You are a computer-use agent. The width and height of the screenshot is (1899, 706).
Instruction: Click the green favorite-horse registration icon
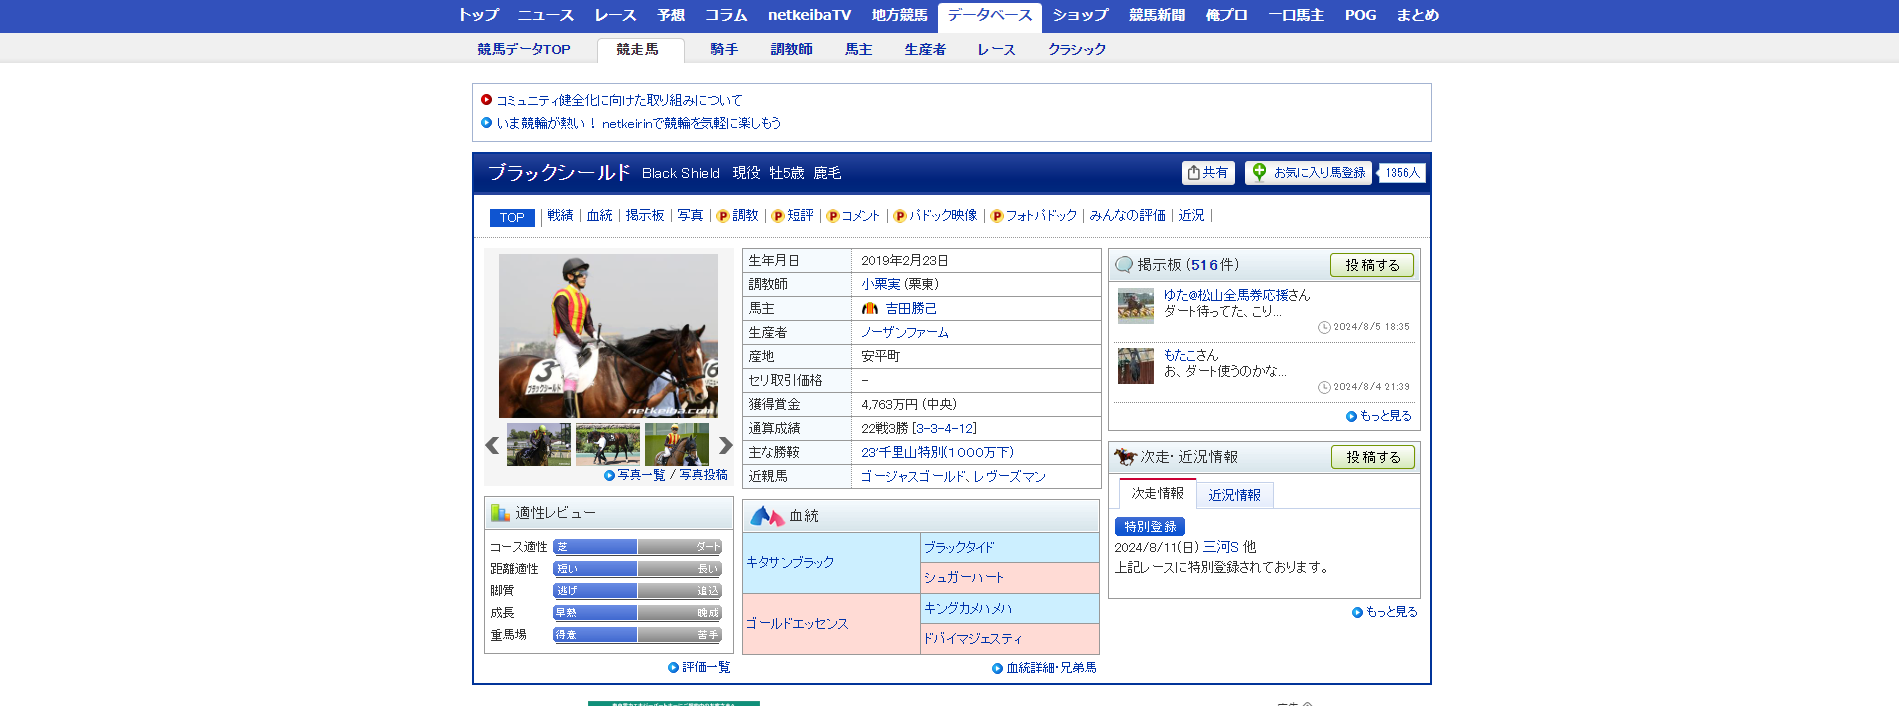click(x=1259, y=172)
